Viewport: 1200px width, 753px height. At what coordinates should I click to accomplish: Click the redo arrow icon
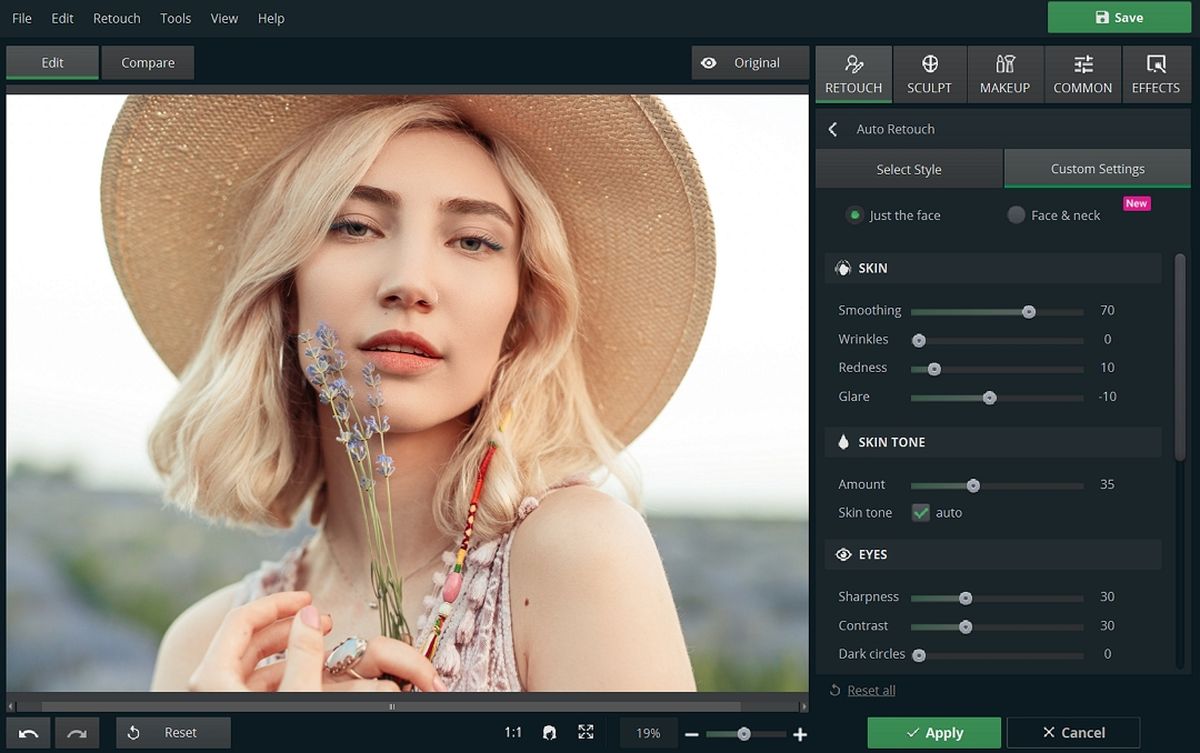click(x=77, y=733)
